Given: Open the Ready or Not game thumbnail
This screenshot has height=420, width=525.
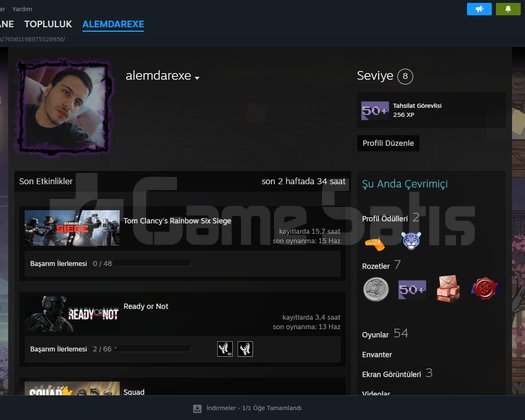Looking at the screenshot, I should (72, 315).
